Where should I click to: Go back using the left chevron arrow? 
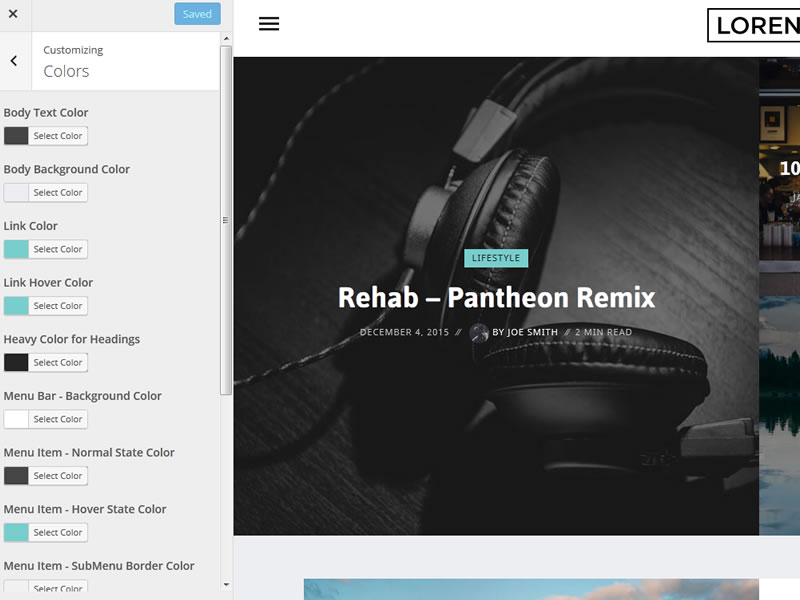pos(14,61)
